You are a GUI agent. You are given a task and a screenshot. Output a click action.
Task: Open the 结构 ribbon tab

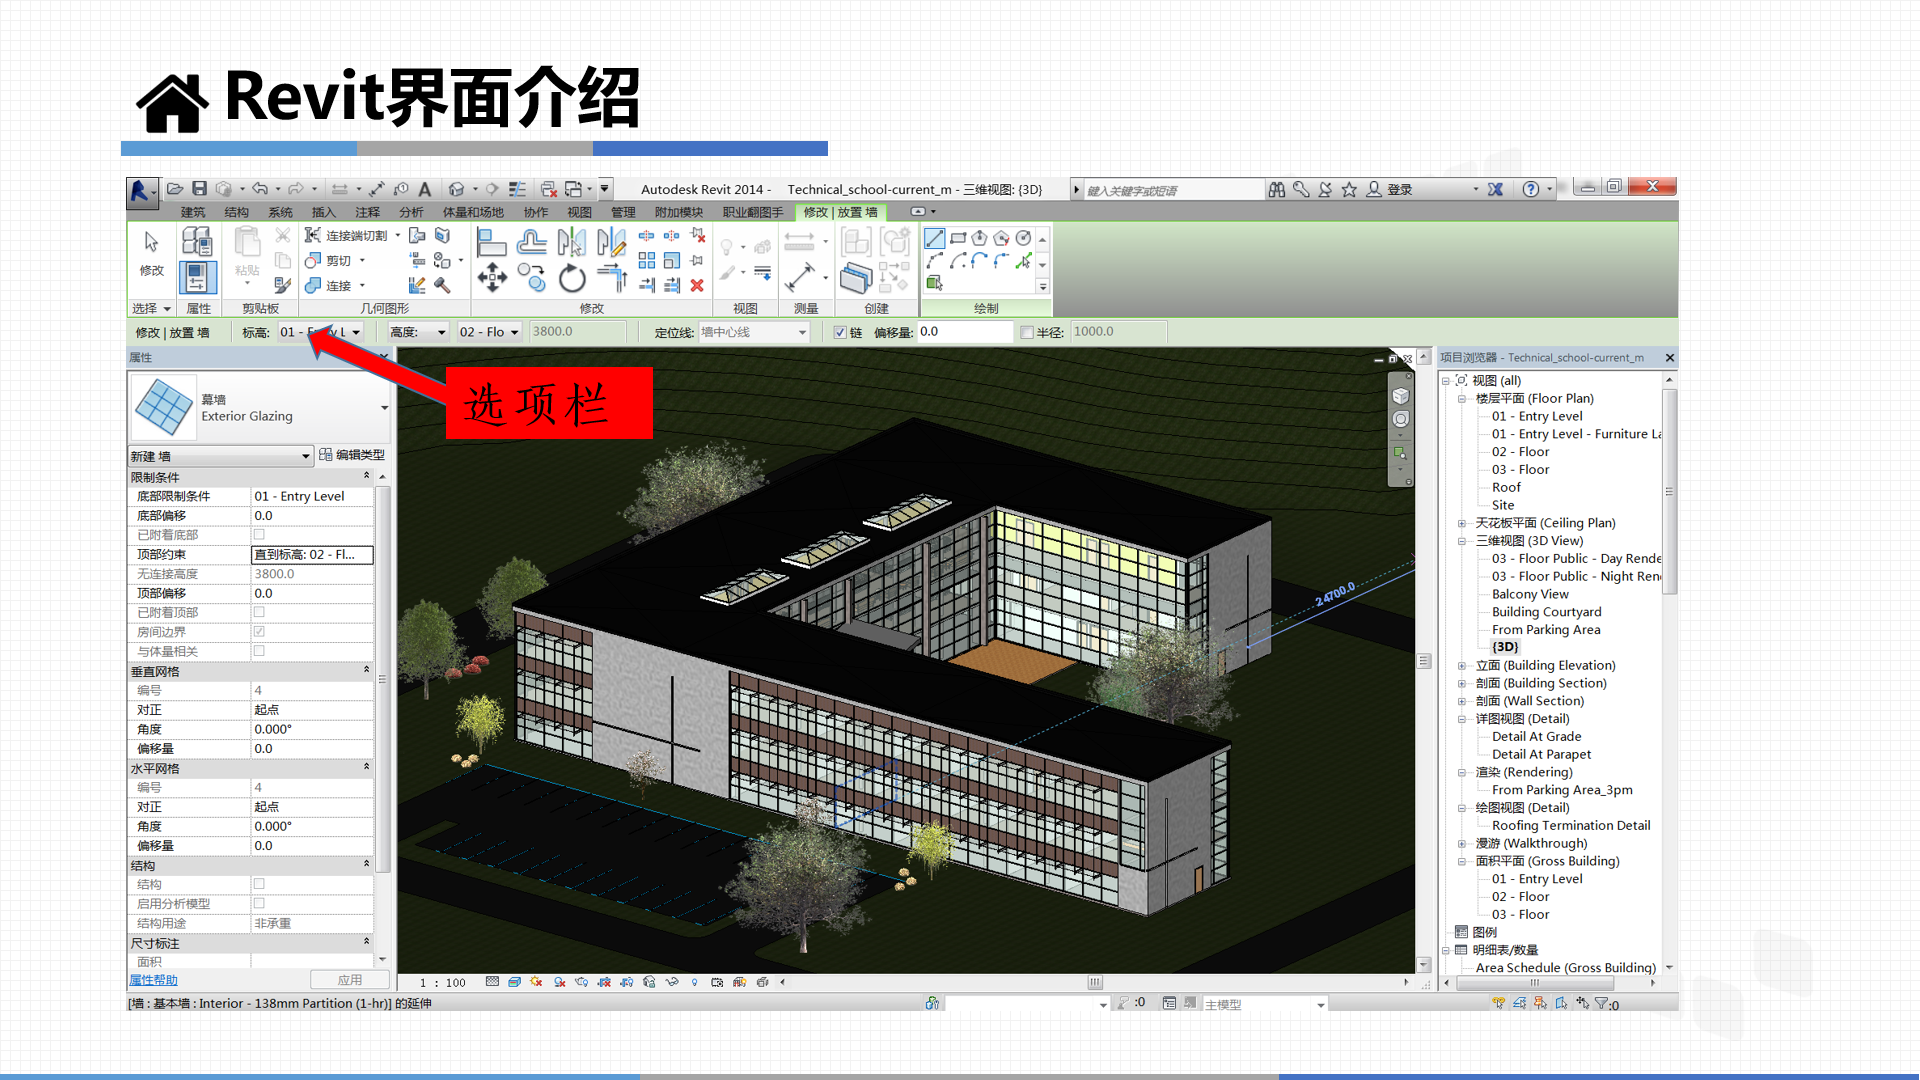[x=237, y=212]
